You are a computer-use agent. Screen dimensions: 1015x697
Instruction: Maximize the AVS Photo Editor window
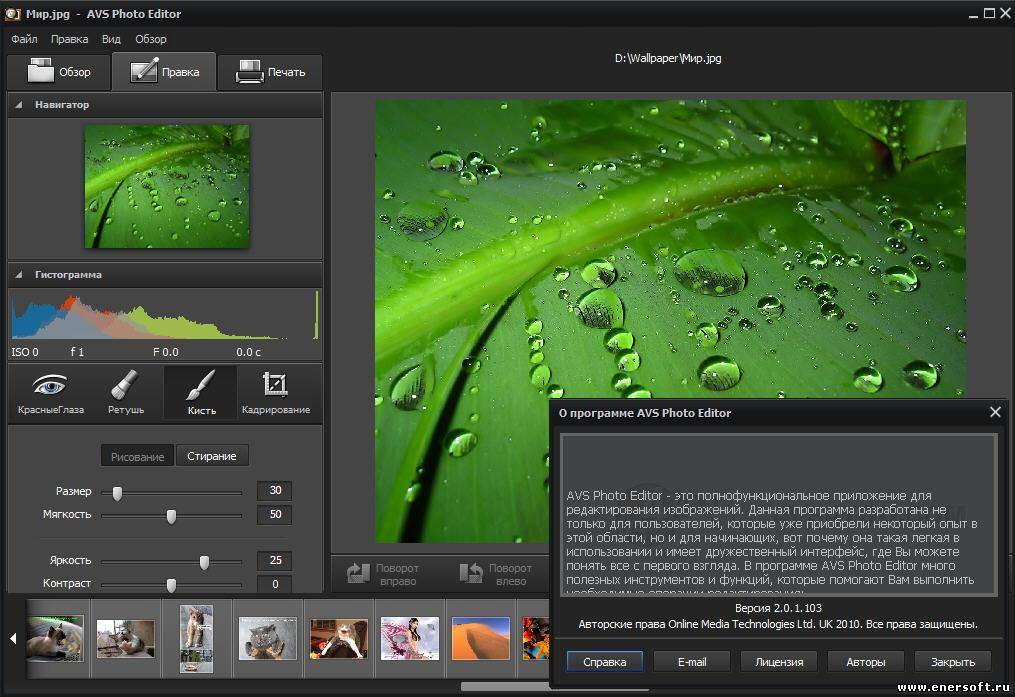coord(989,13)
